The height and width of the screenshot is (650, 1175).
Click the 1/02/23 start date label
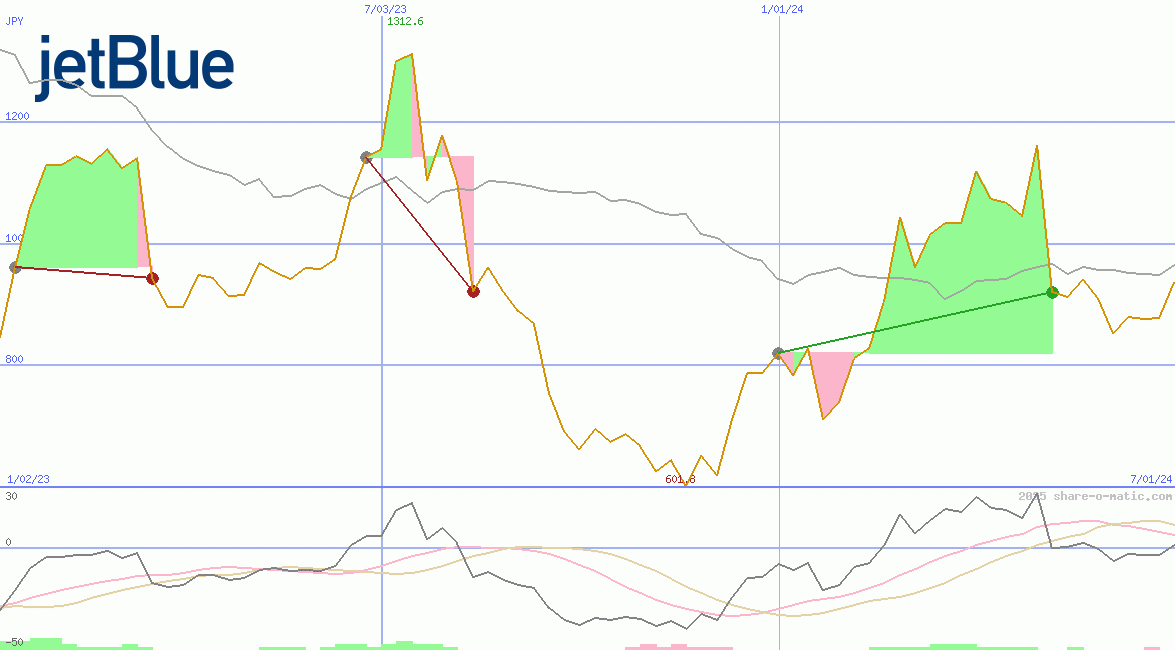[28, 480]
